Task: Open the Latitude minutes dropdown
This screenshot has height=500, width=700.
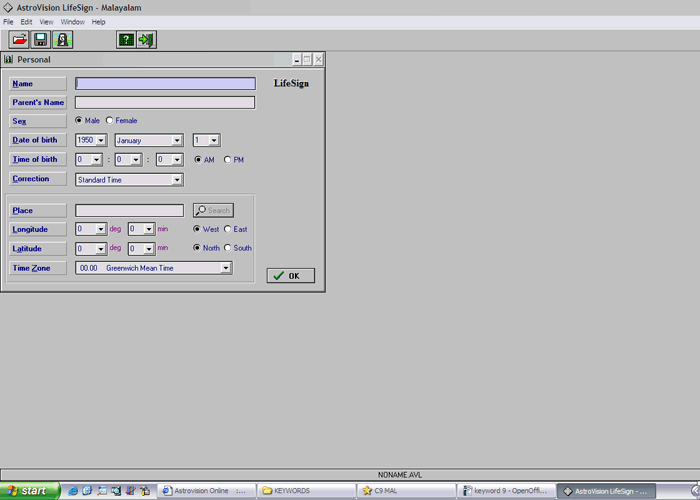Action: [x=149, y=249]
